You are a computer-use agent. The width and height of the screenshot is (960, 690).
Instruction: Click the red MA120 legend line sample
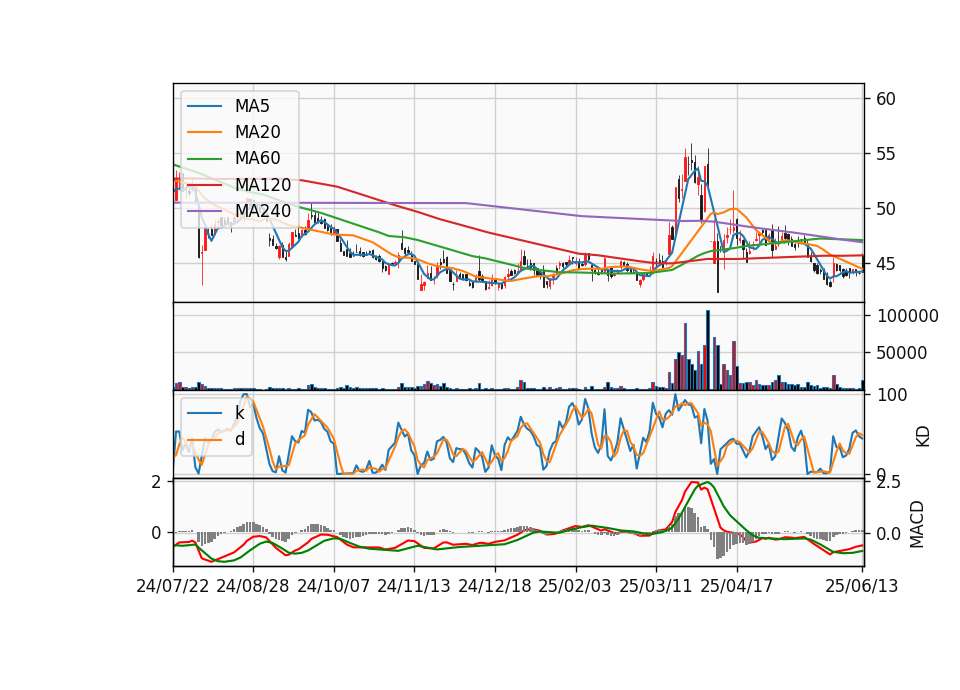(204, 186)
